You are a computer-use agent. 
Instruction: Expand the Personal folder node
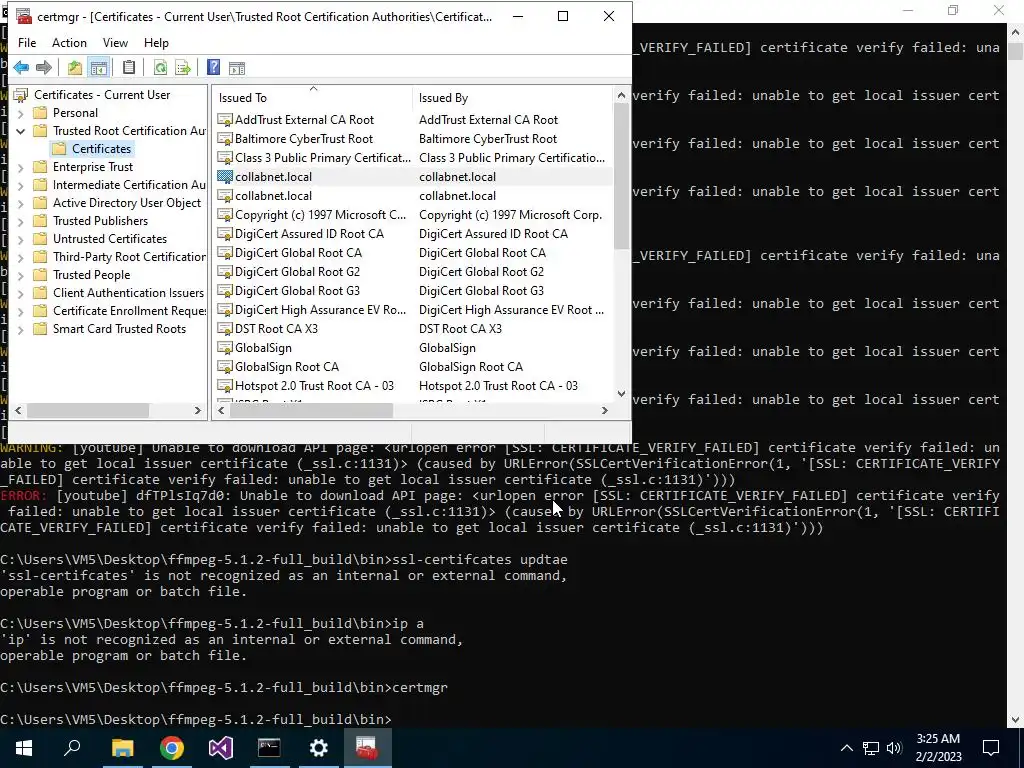[x=20, y=113]
